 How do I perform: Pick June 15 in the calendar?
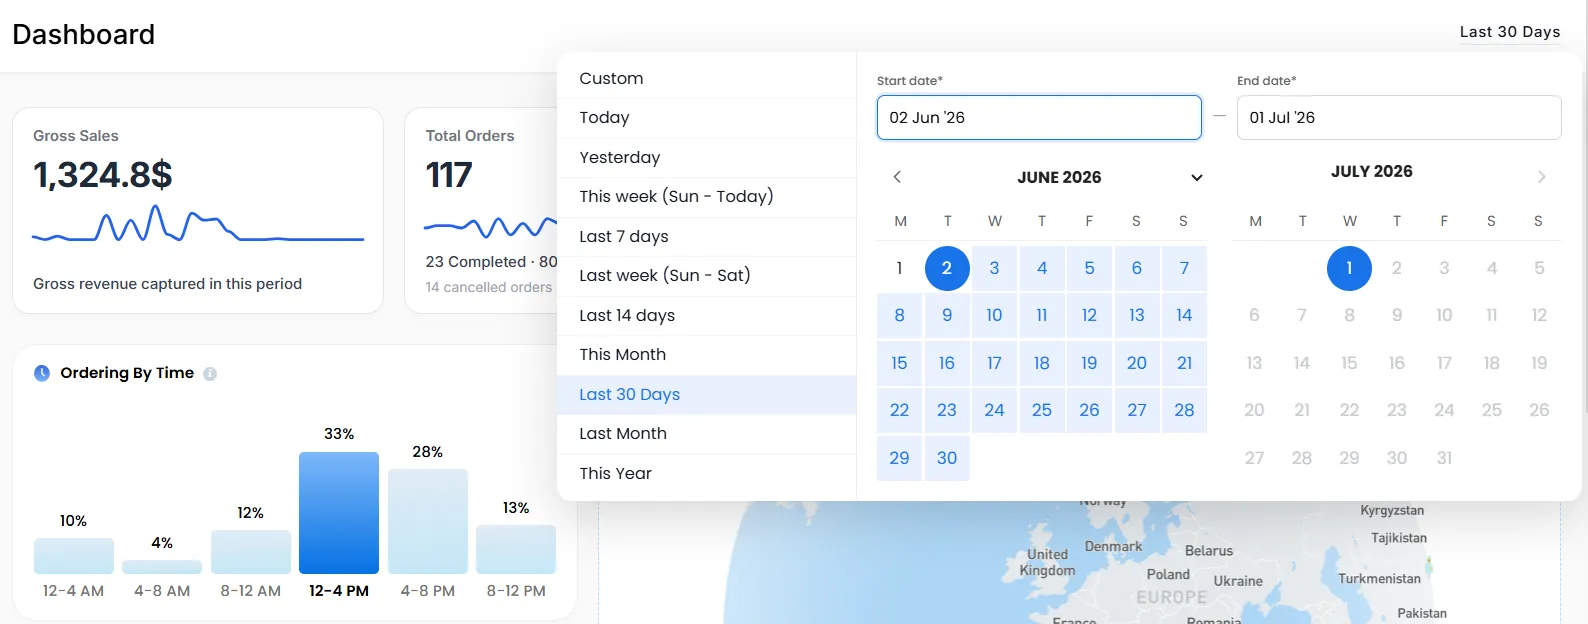point(899,363)
